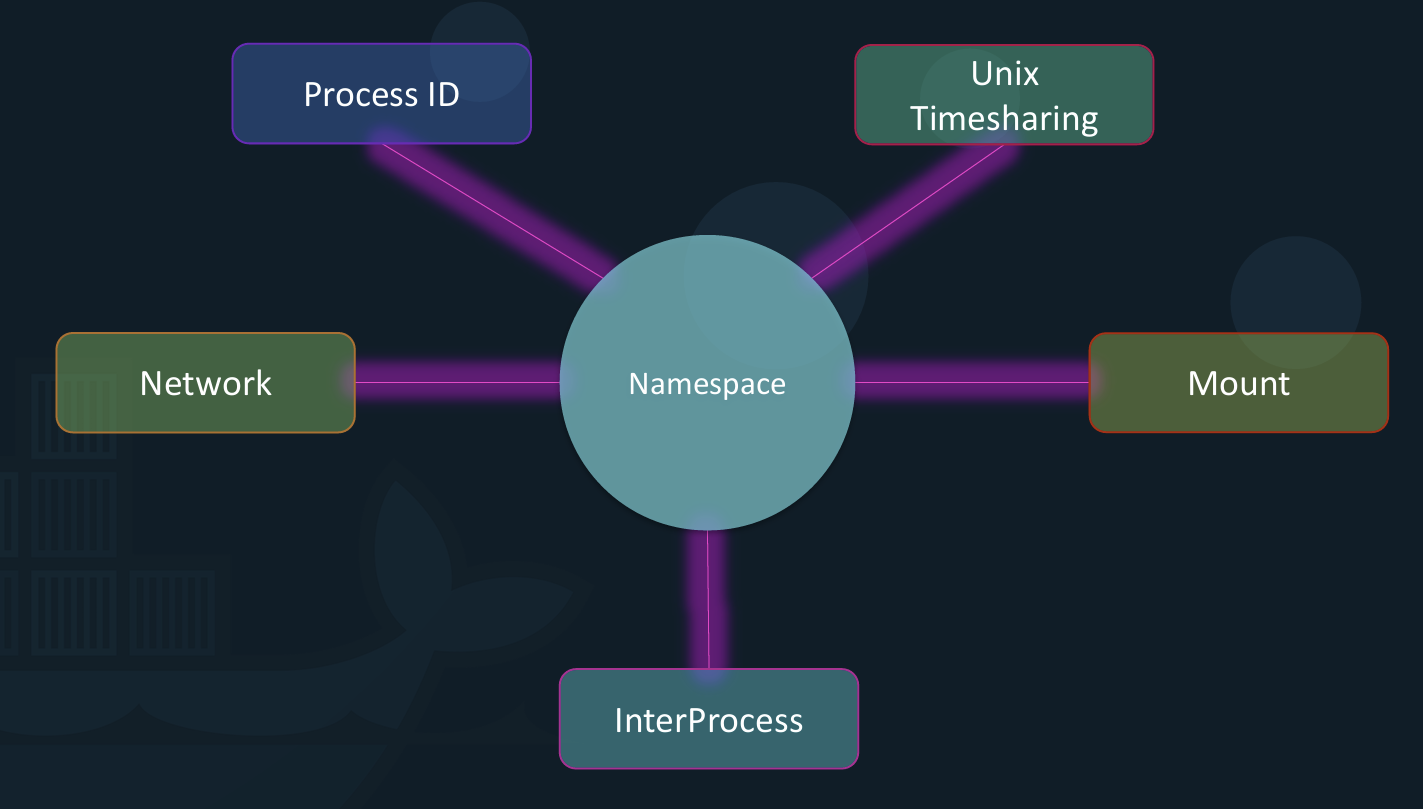Select the Process ID box
This screenshot has height=809, width=1423.
point(382,94)
